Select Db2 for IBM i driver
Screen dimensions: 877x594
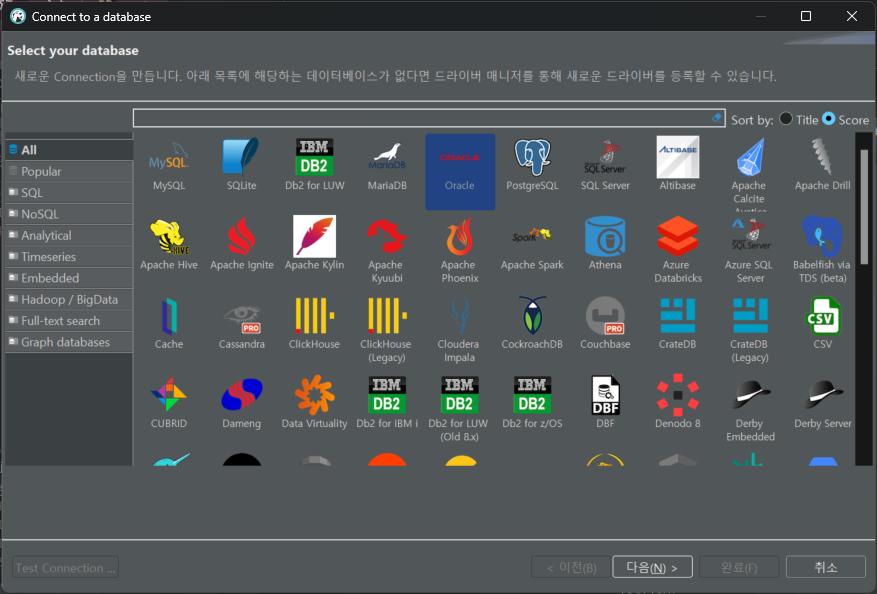coord(387,403)
